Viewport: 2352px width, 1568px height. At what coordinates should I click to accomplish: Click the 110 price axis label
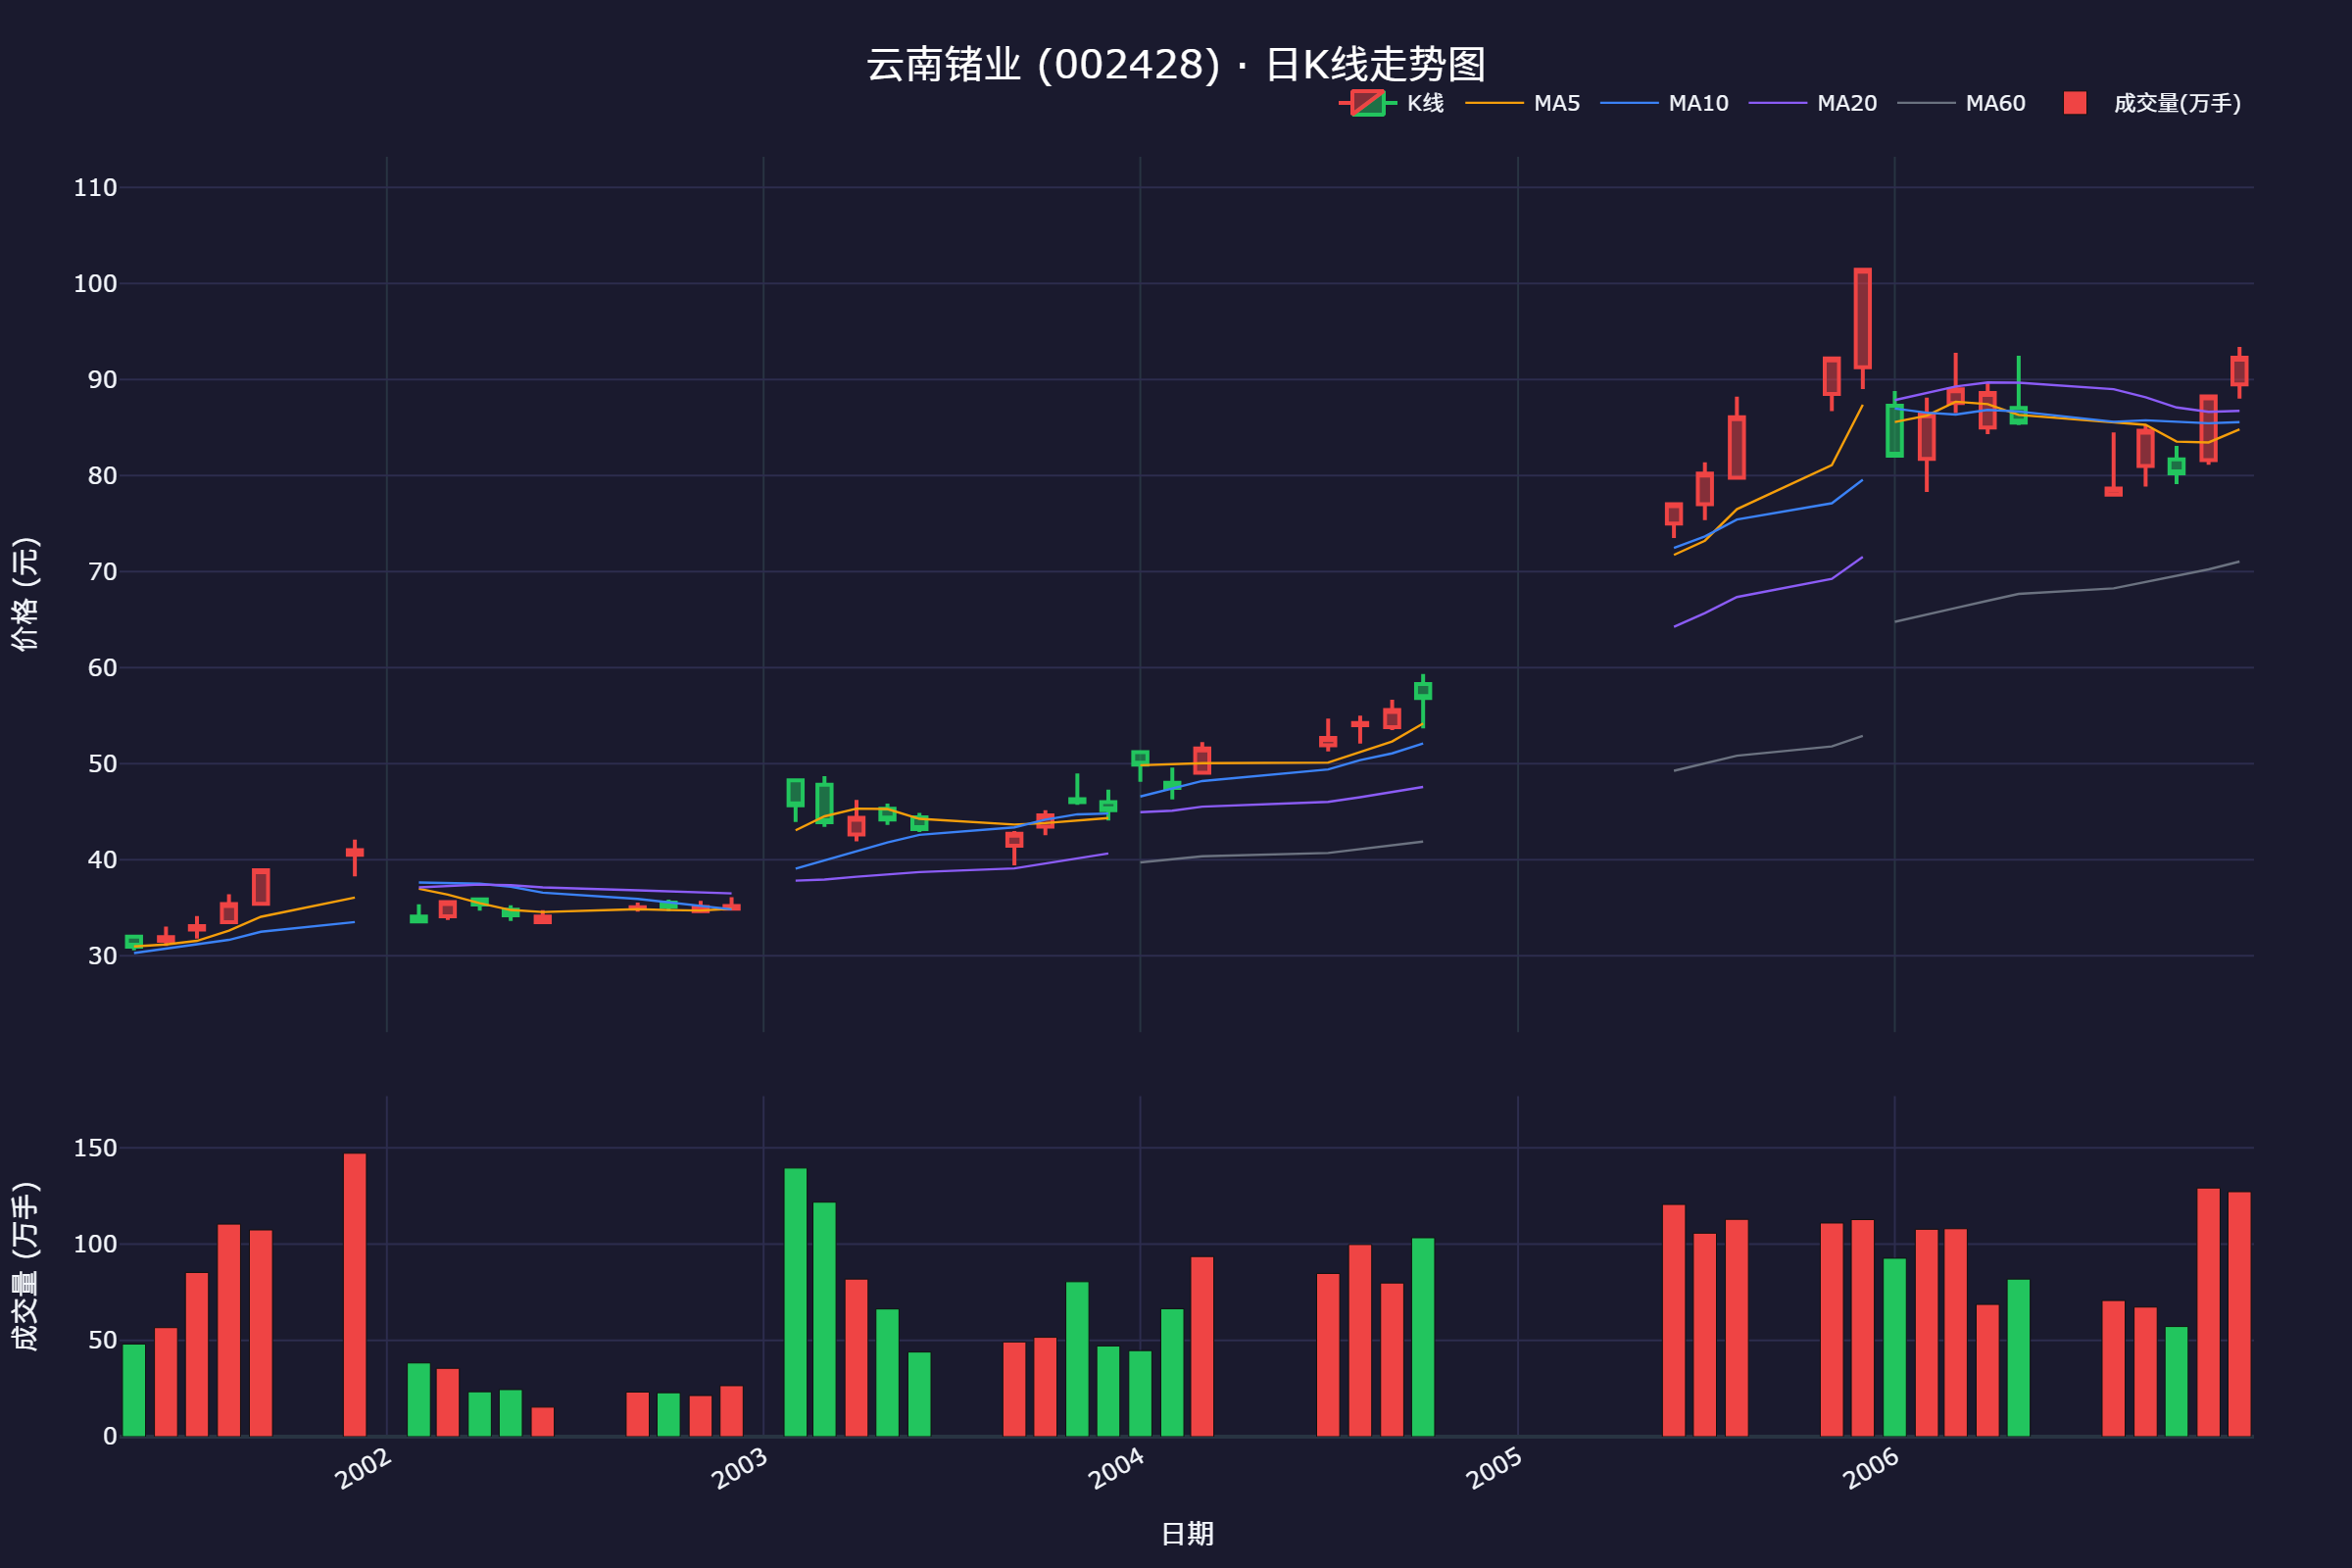[x=95, y=188]
